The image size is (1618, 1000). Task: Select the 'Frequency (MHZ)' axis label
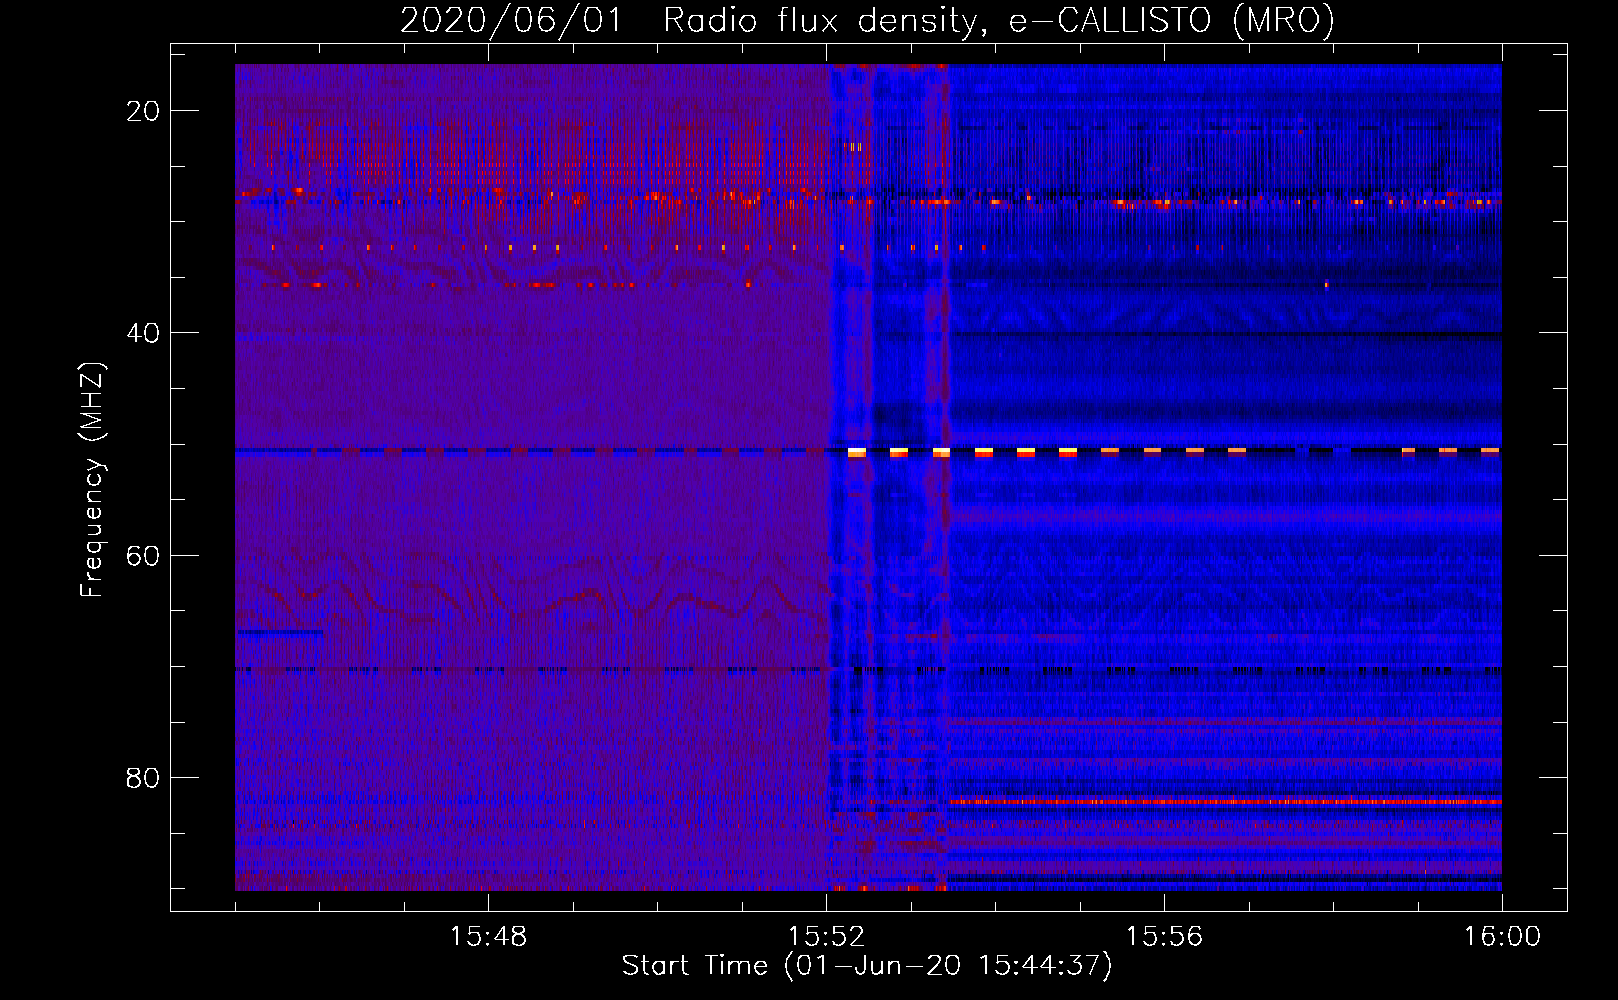[92, 480]
